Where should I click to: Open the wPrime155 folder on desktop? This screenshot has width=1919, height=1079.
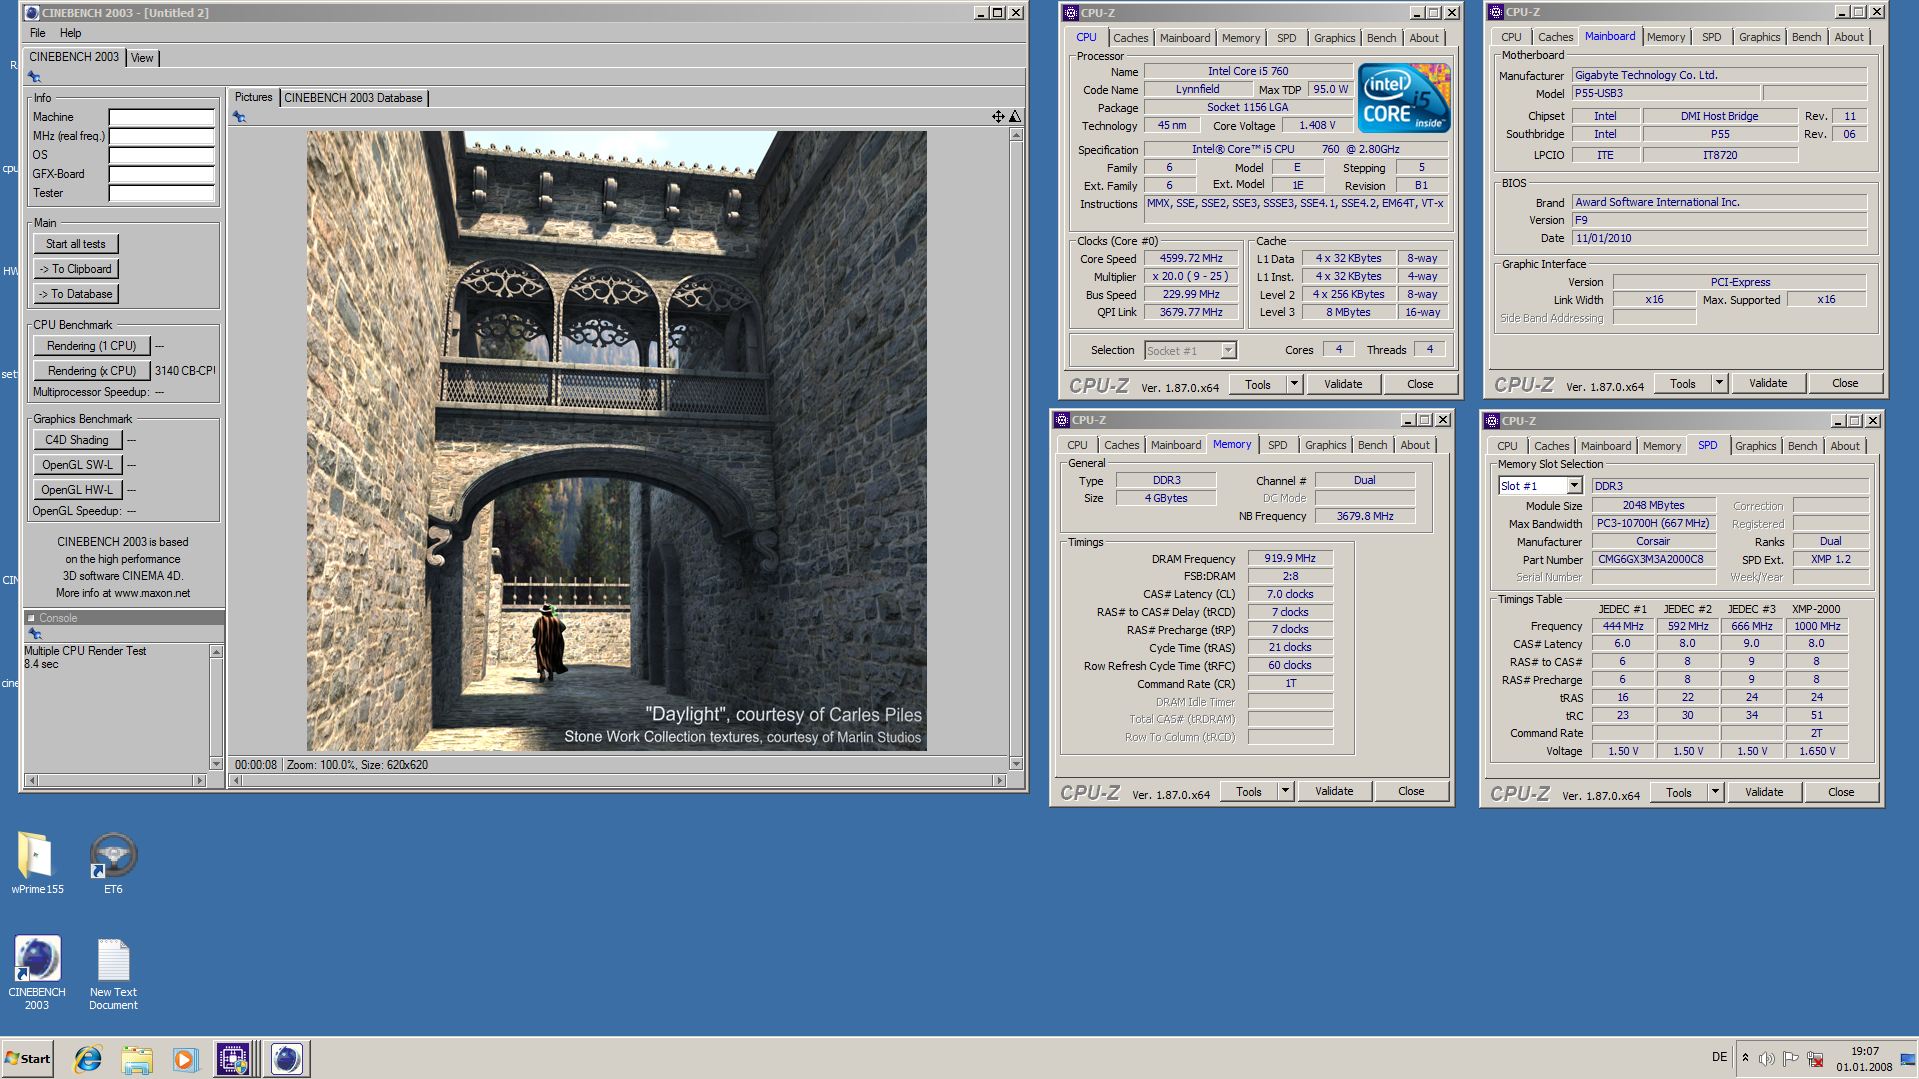pos(37,863)
